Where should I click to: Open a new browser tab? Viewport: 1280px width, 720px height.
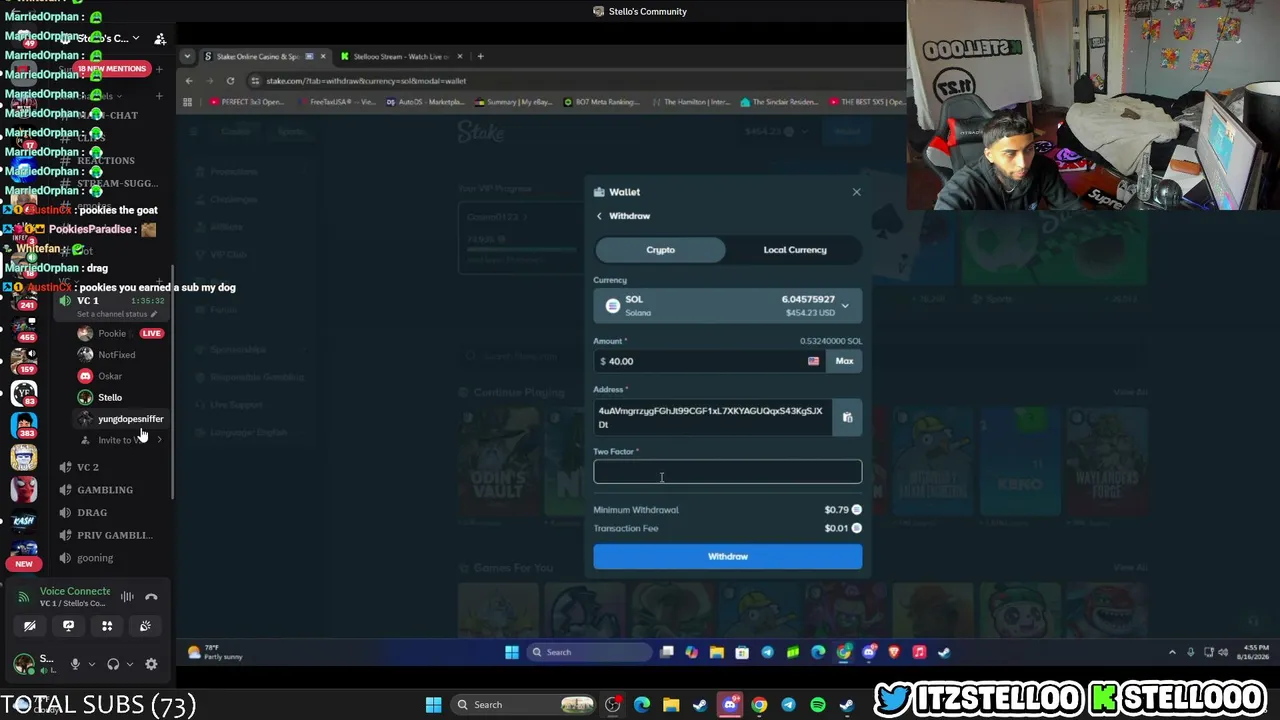tap(480, 56)
